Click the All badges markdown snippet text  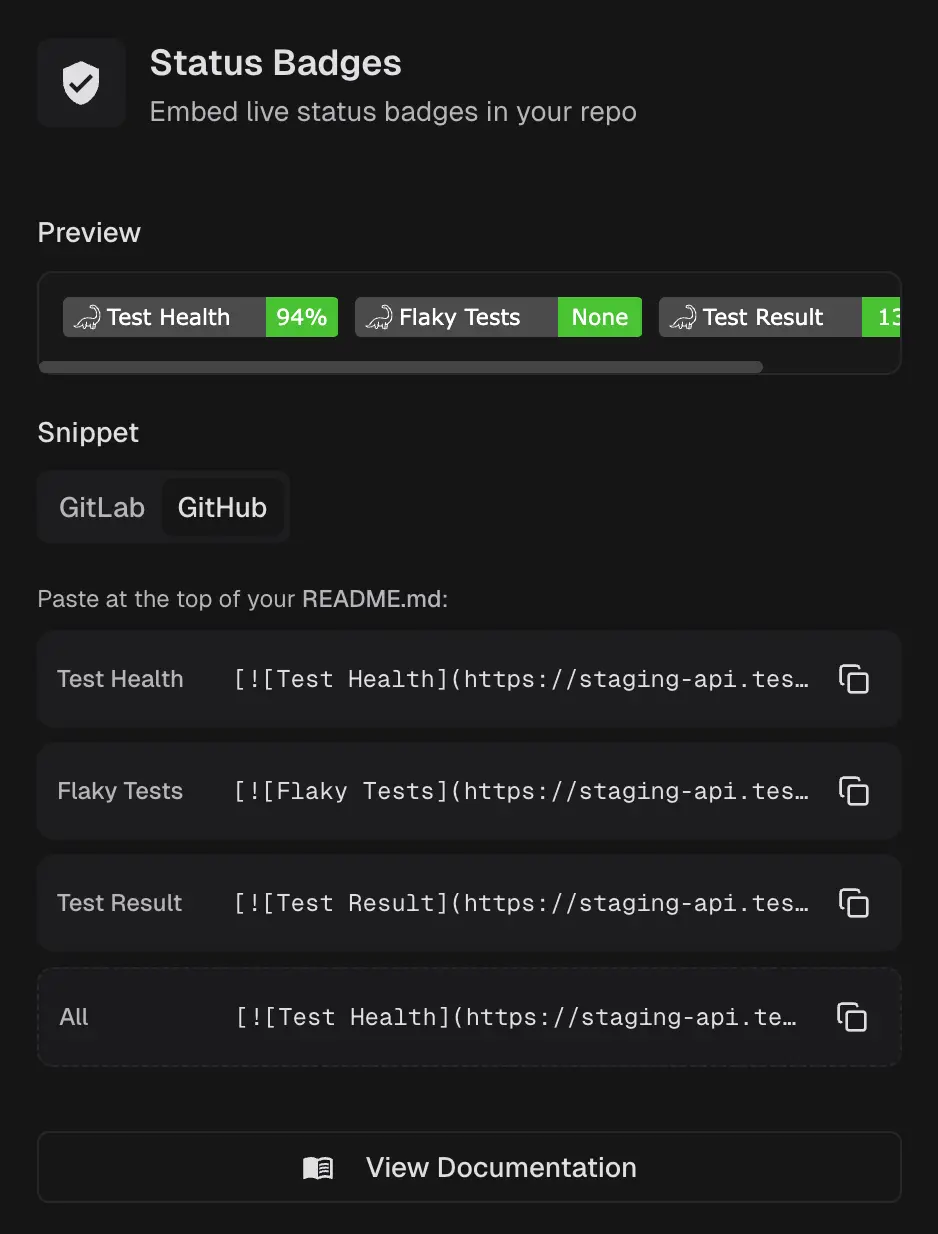tap(517, 1018)
